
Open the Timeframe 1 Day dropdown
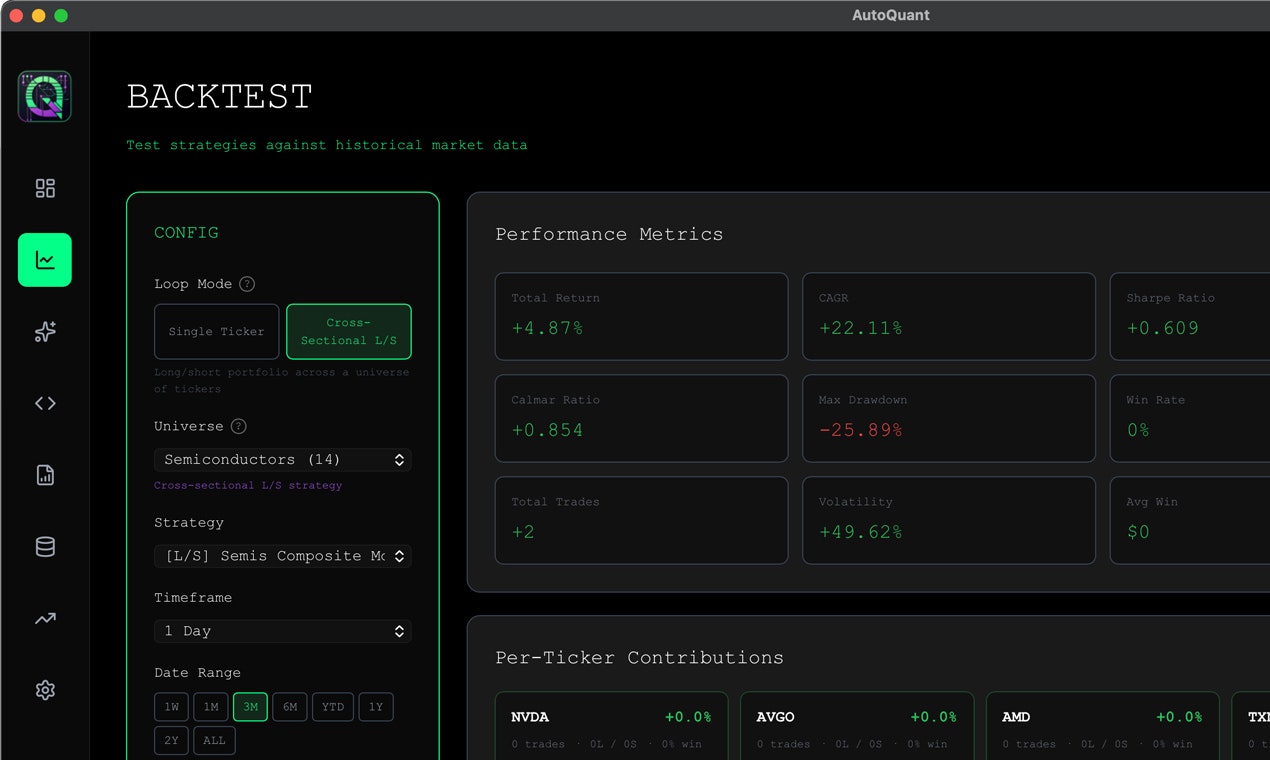pyautogui.click(x=283, y=631)
